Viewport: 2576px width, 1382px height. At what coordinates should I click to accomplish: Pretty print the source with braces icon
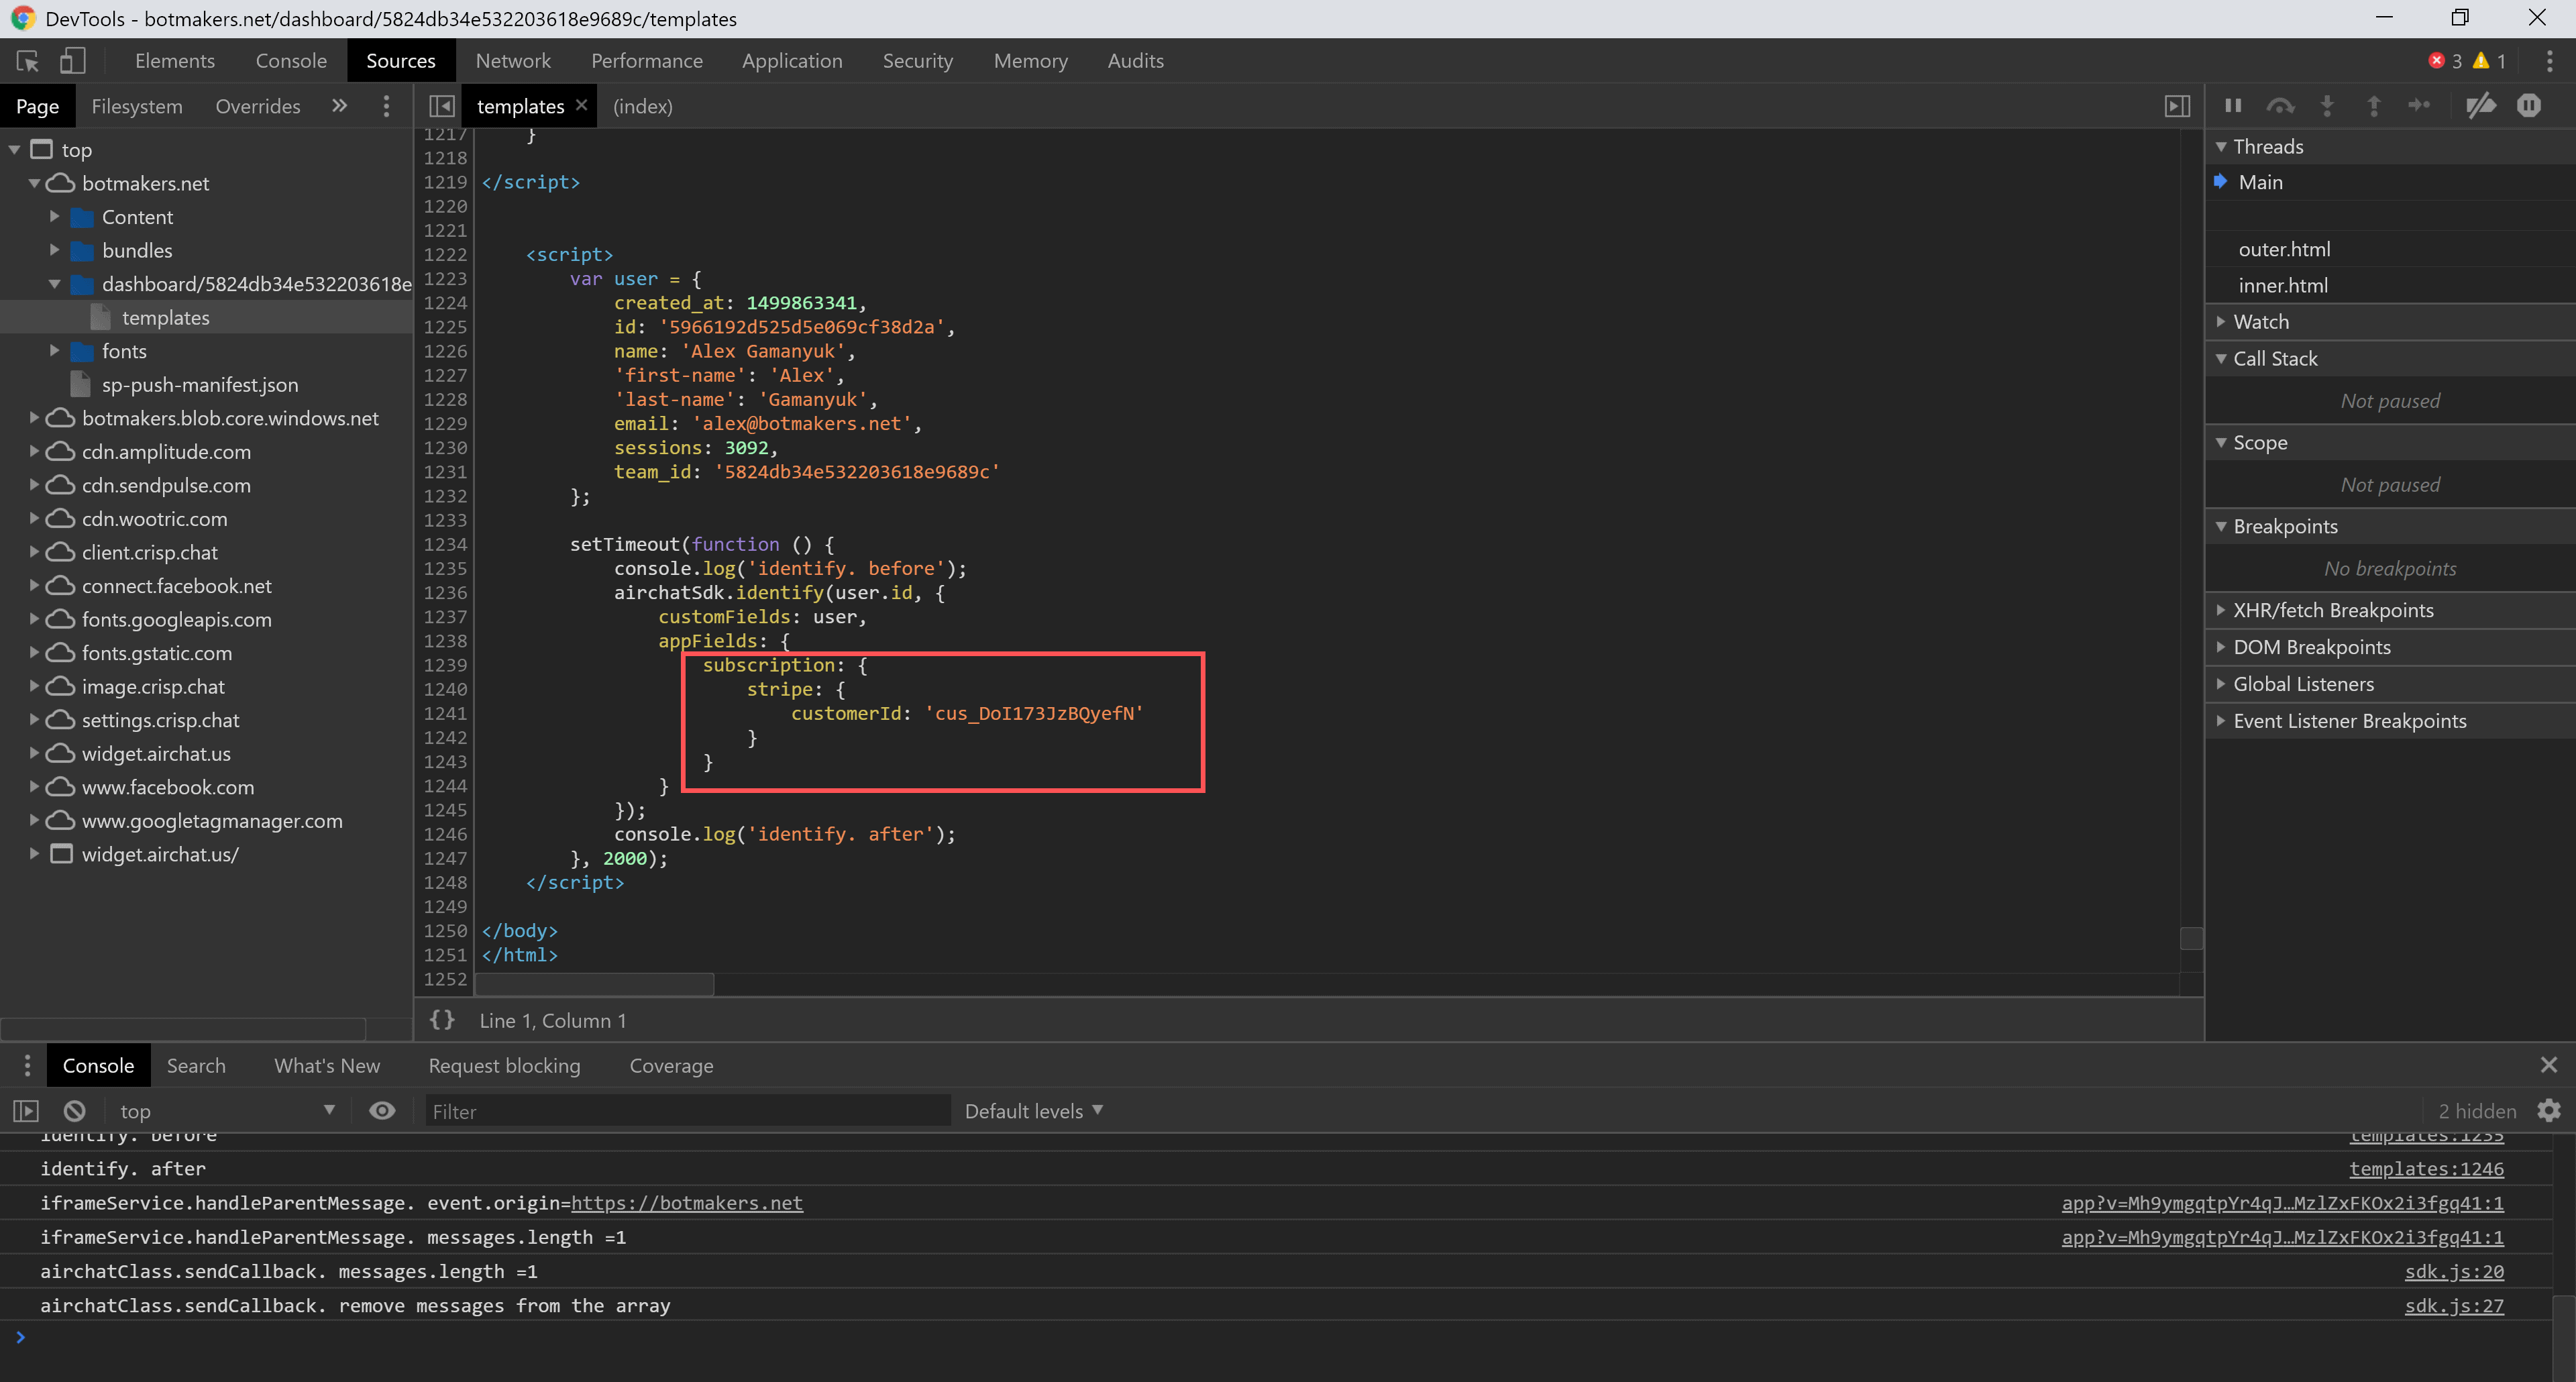pos(442,1020)
